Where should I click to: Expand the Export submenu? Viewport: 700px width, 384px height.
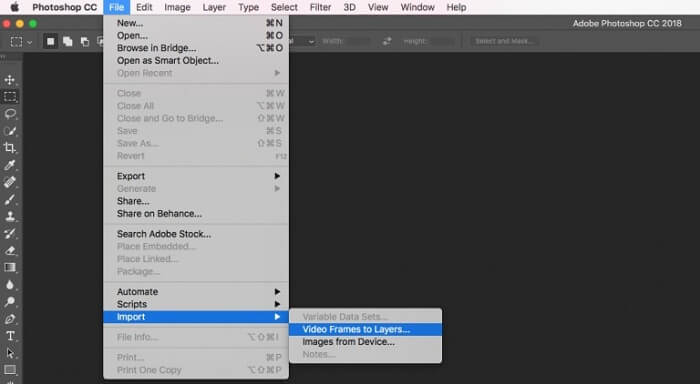point(196,176)
